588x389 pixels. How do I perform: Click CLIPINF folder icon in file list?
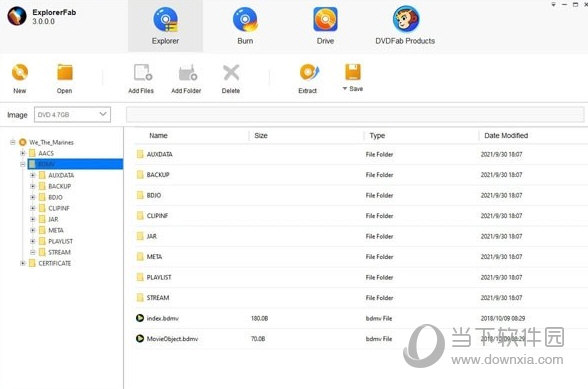click(x=140, y=216)
